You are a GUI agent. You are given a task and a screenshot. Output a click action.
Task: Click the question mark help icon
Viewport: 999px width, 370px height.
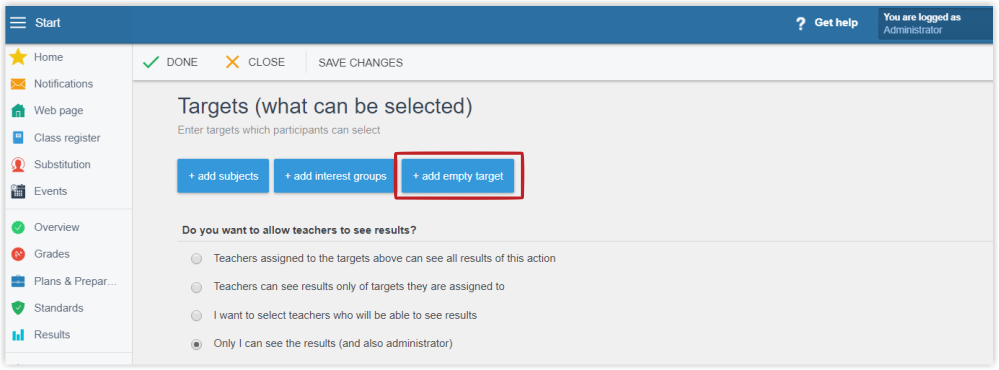(801, 24)
